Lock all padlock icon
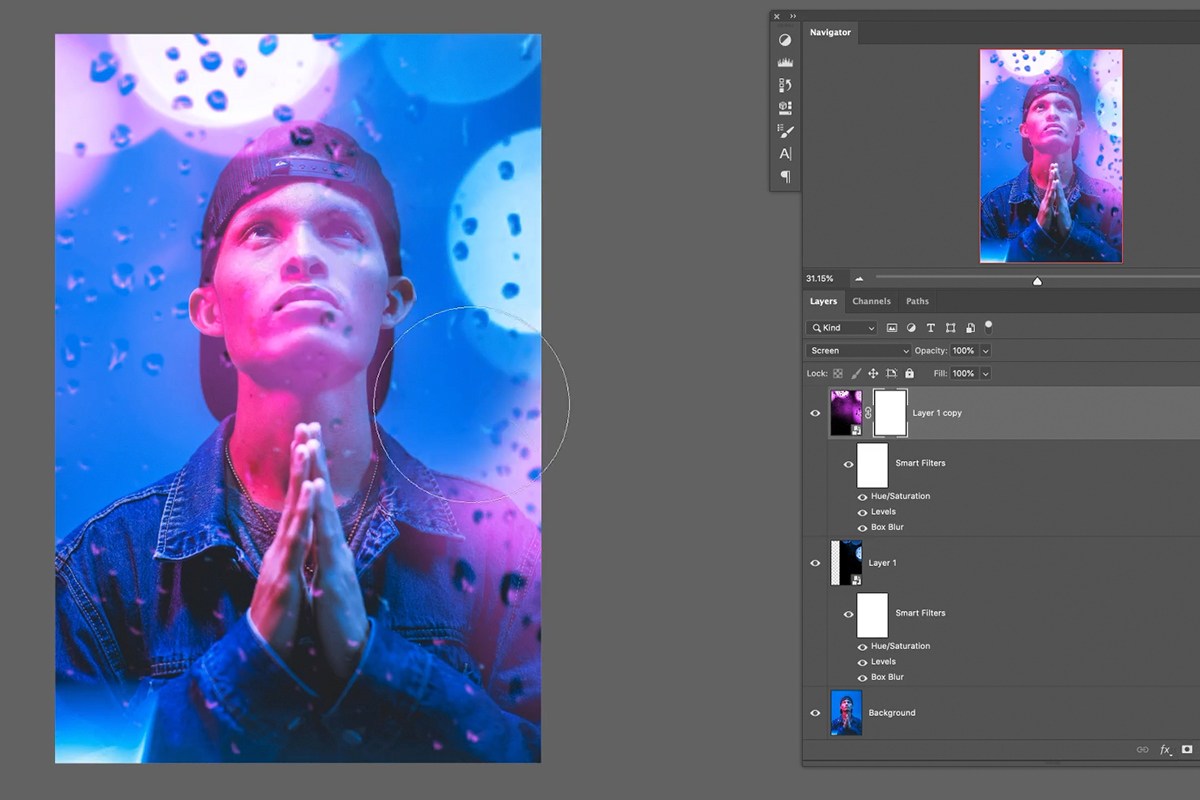 909,373
